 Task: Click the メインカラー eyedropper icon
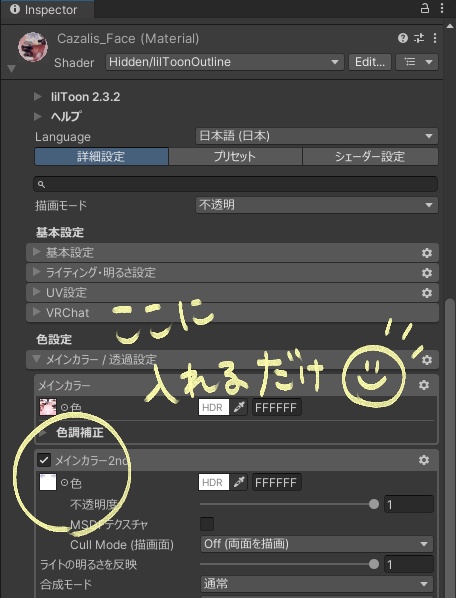click(x=239, y=407)
